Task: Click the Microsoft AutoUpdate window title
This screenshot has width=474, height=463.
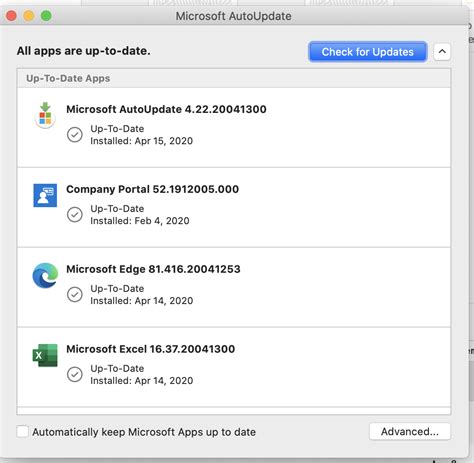Action: (233, 16)
